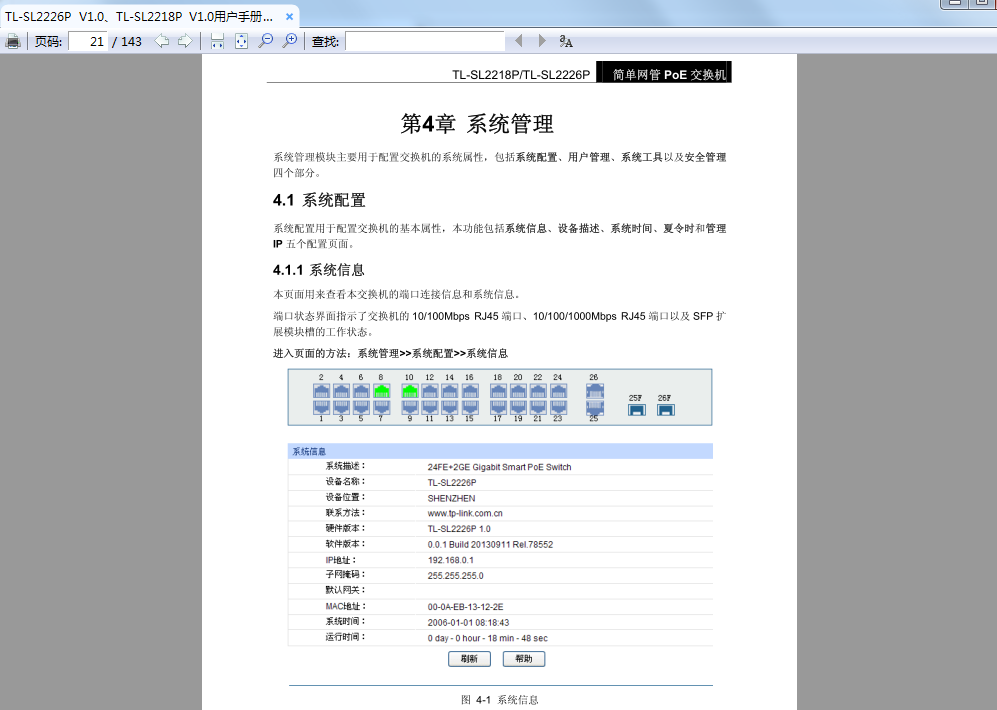Toggle match case search icon
Screen dimensions: 997x710
(x=566, y=41)
